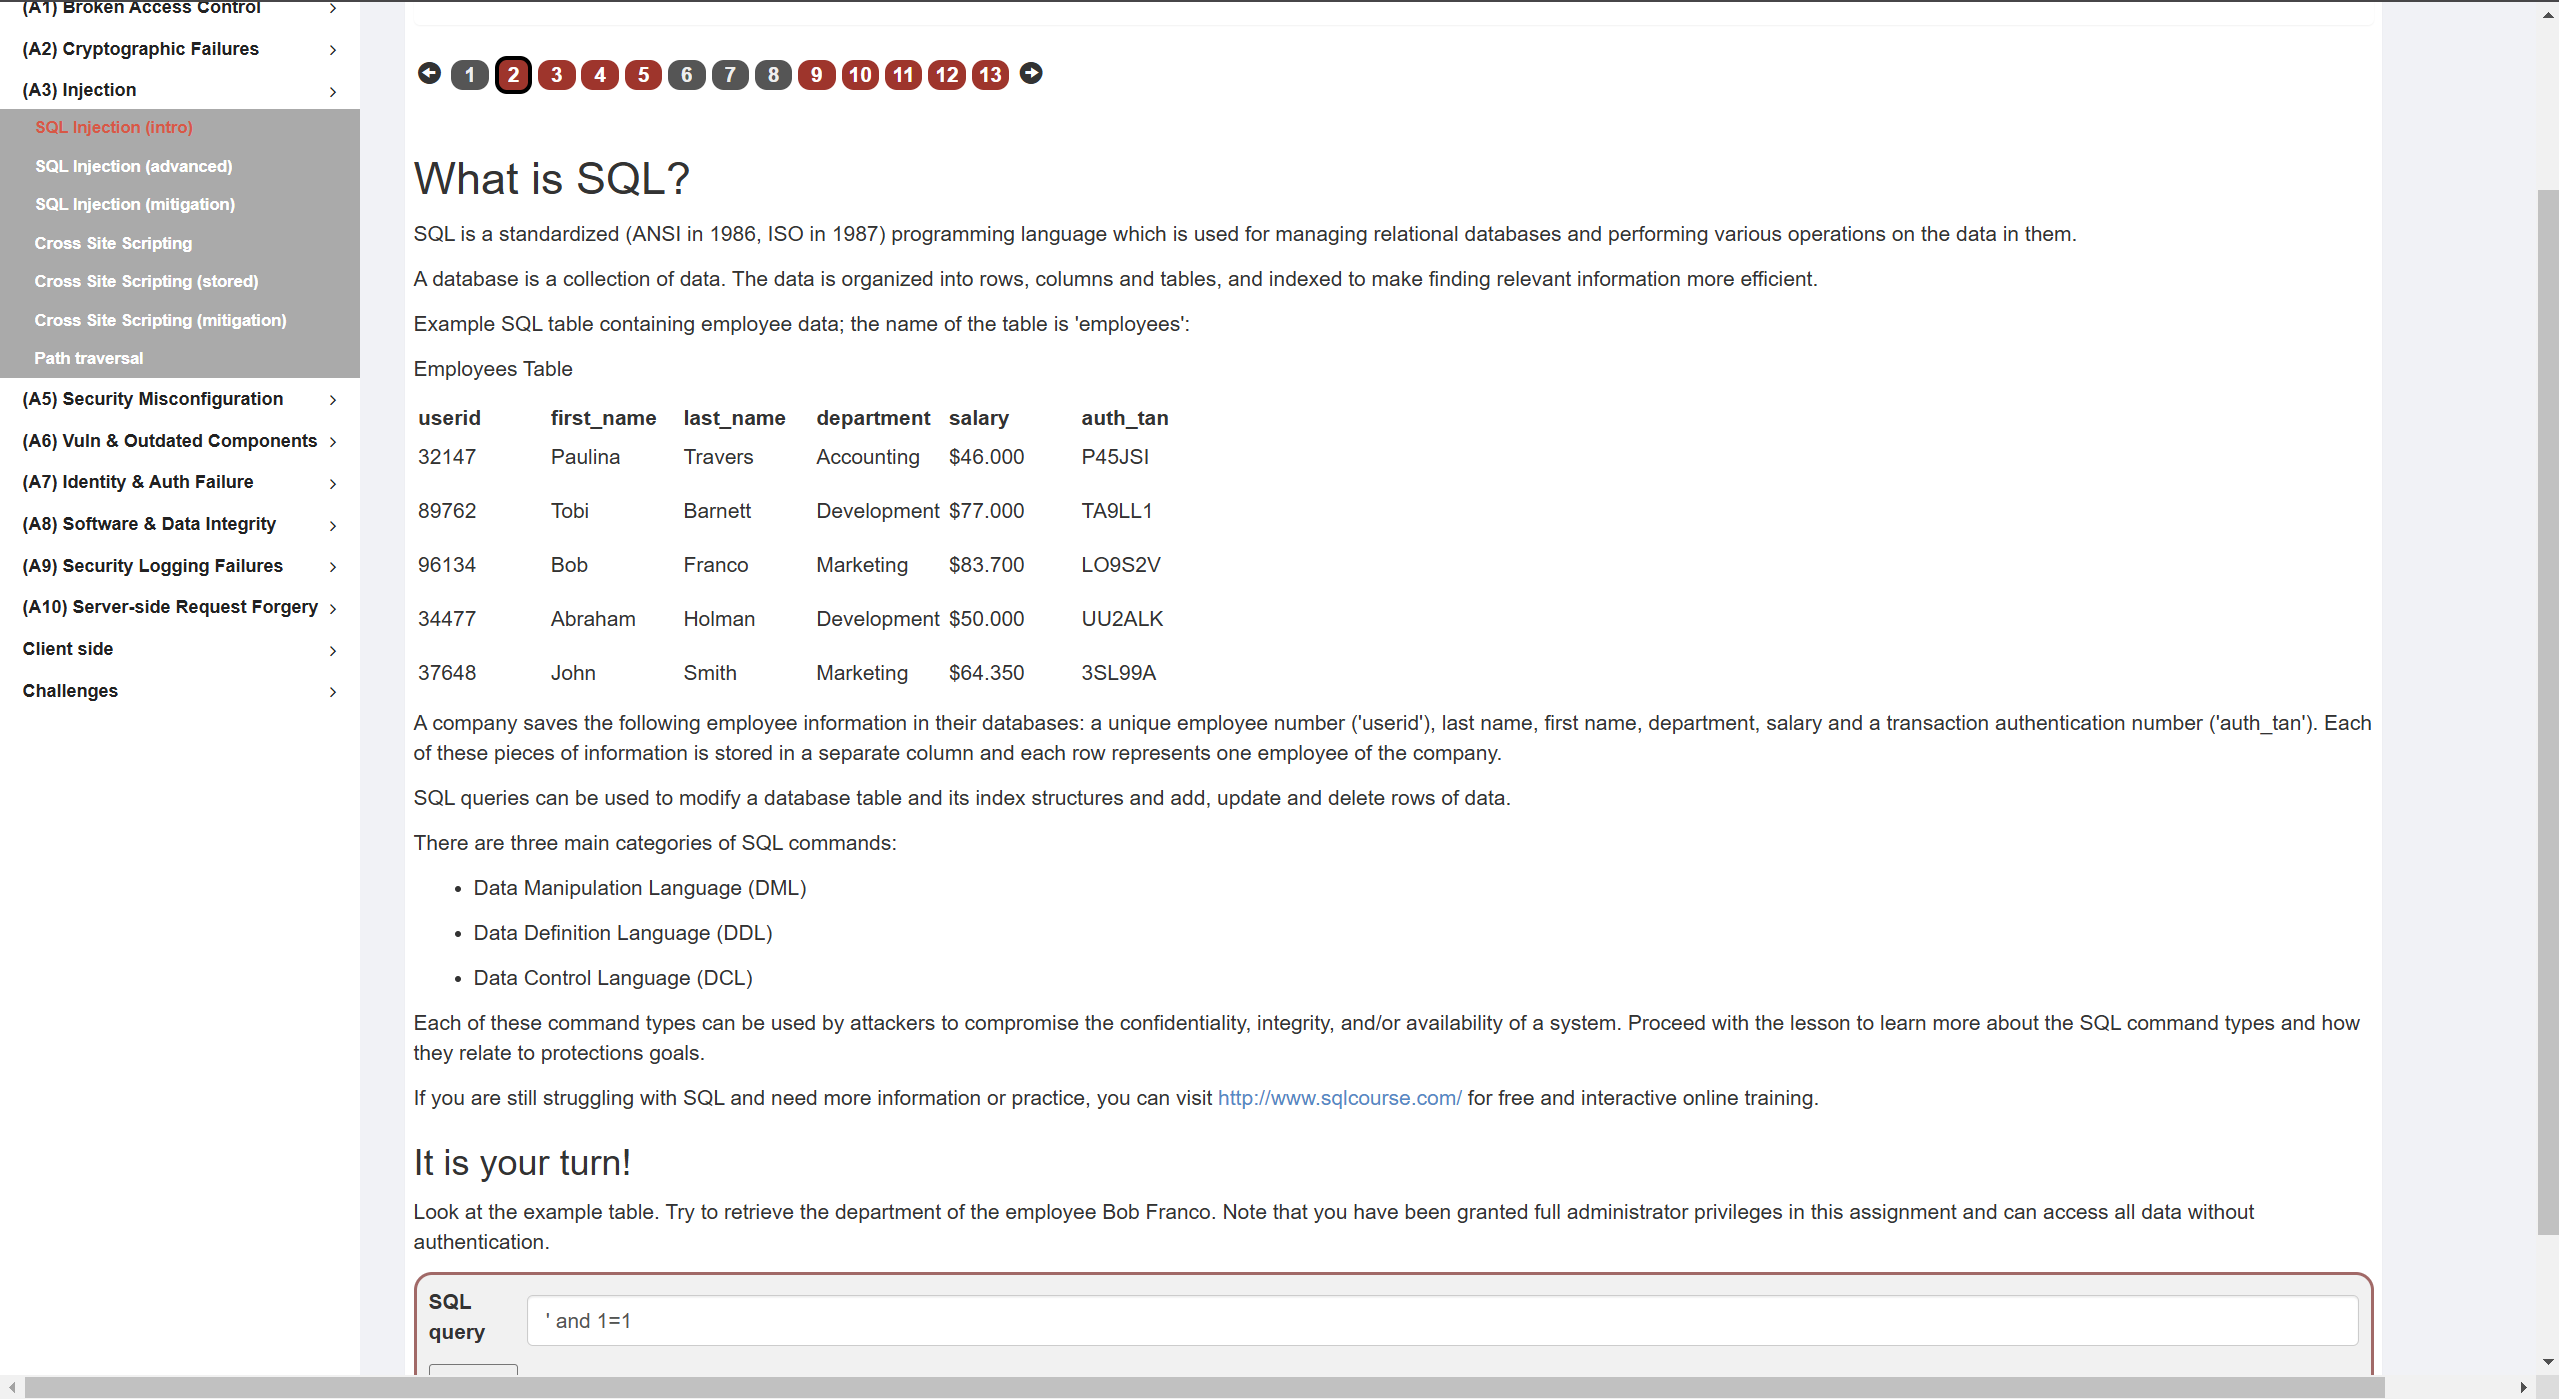
Task: Open SQL Injection (advanced) lesson
Action: click(134, 166)
